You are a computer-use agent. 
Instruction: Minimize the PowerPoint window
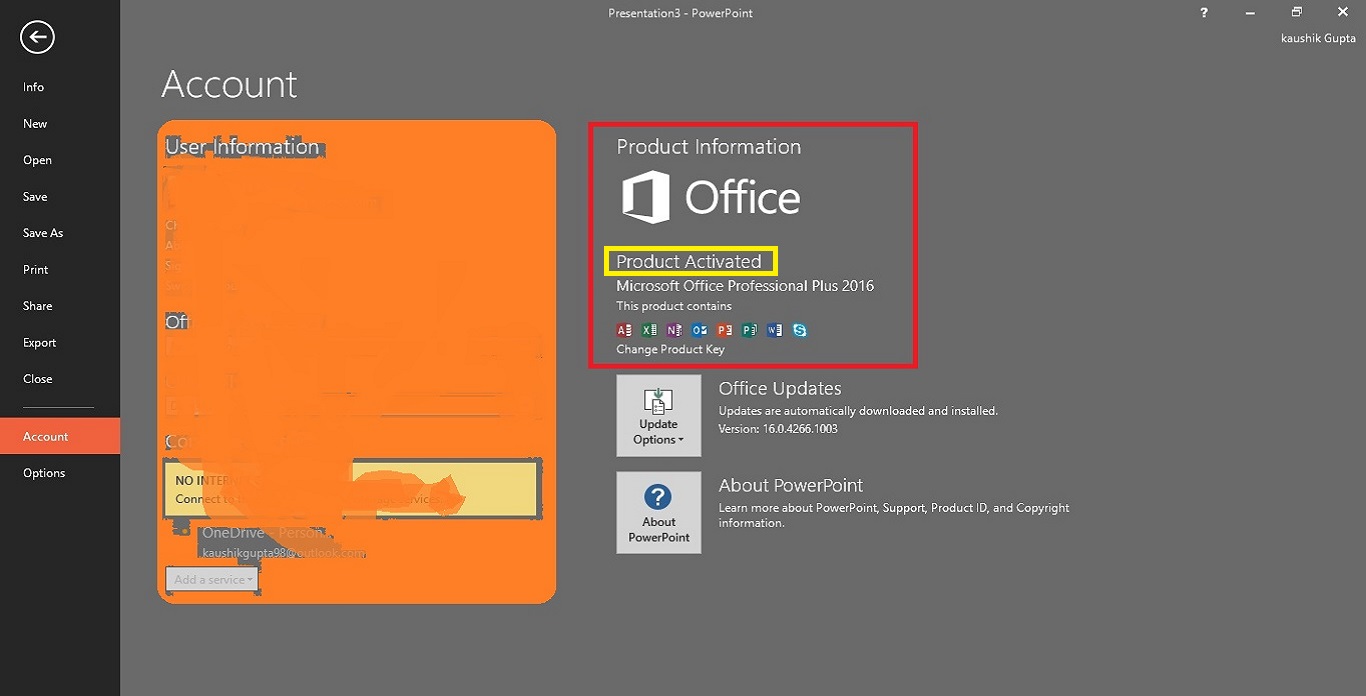(1250, 12)
